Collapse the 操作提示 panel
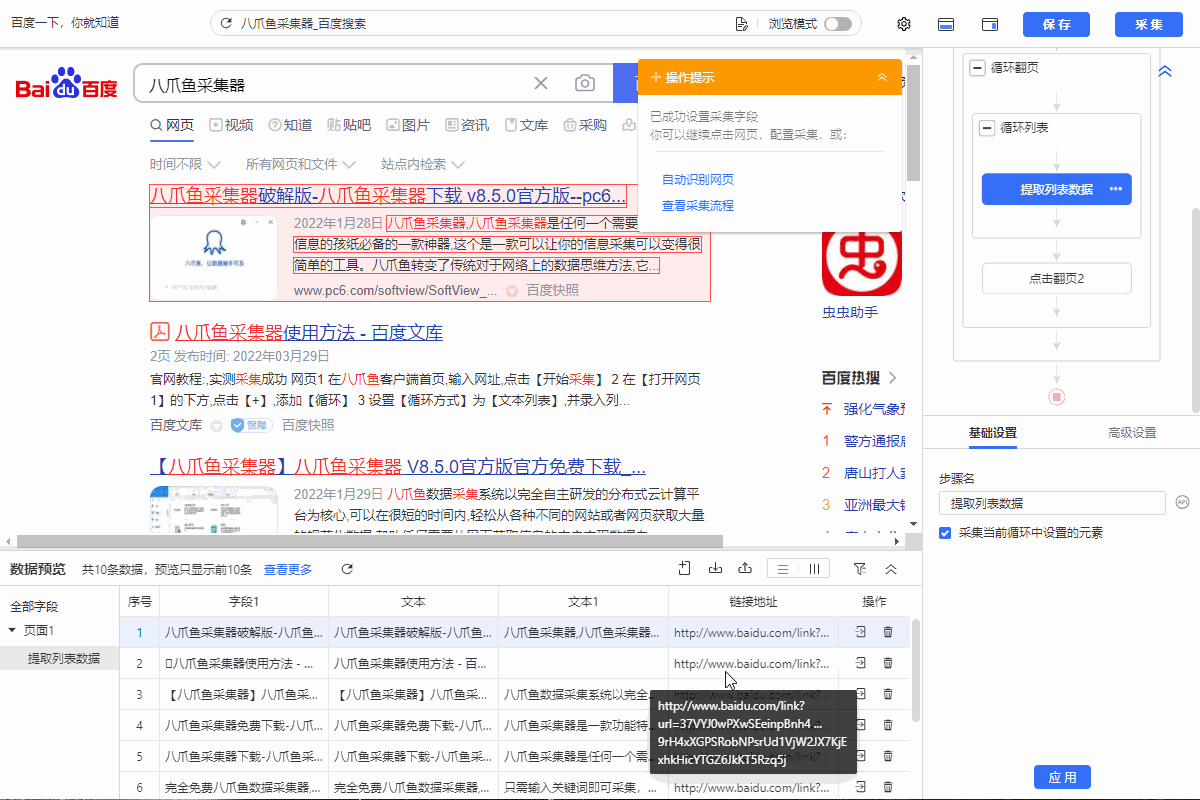1200x800 pixels. click(x=882, y=77)
